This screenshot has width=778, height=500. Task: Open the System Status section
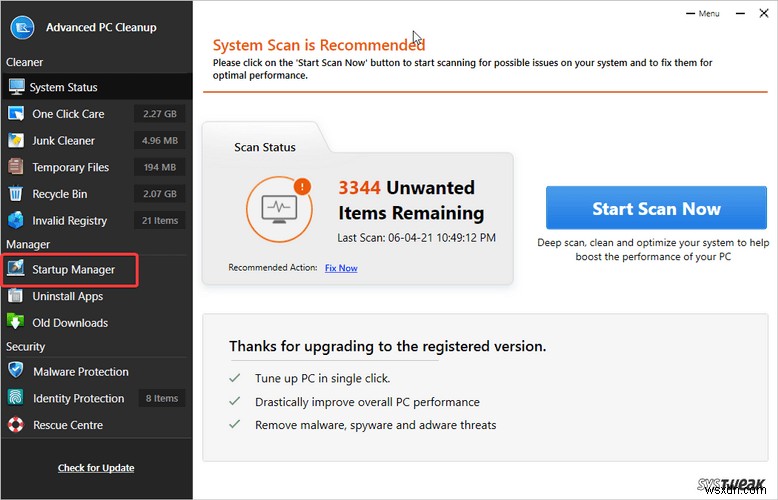click(x=97, y=87)
